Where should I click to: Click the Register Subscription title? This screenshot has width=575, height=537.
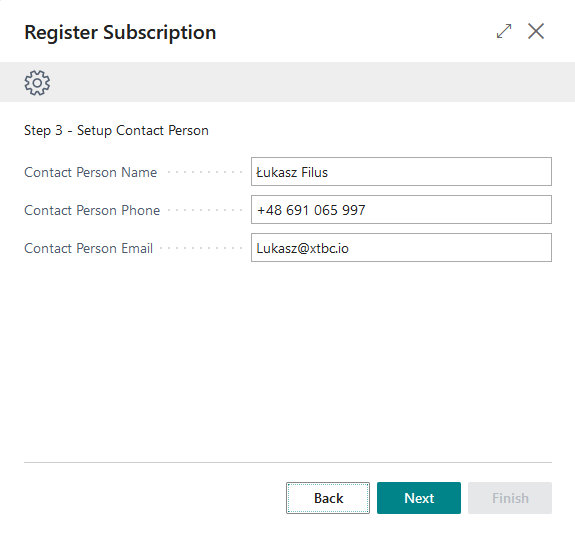120,33
